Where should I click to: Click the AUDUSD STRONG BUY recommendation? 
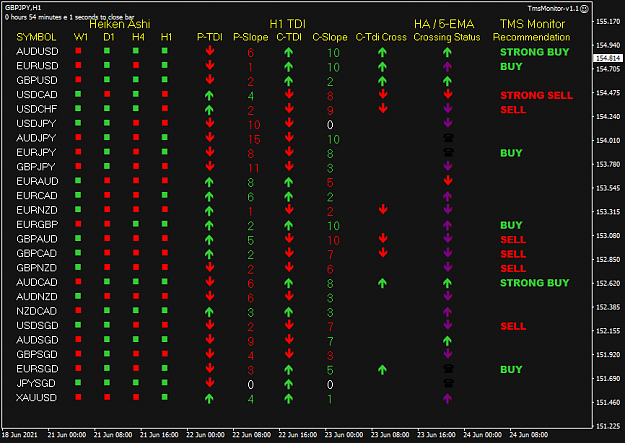tap(535, 52)
